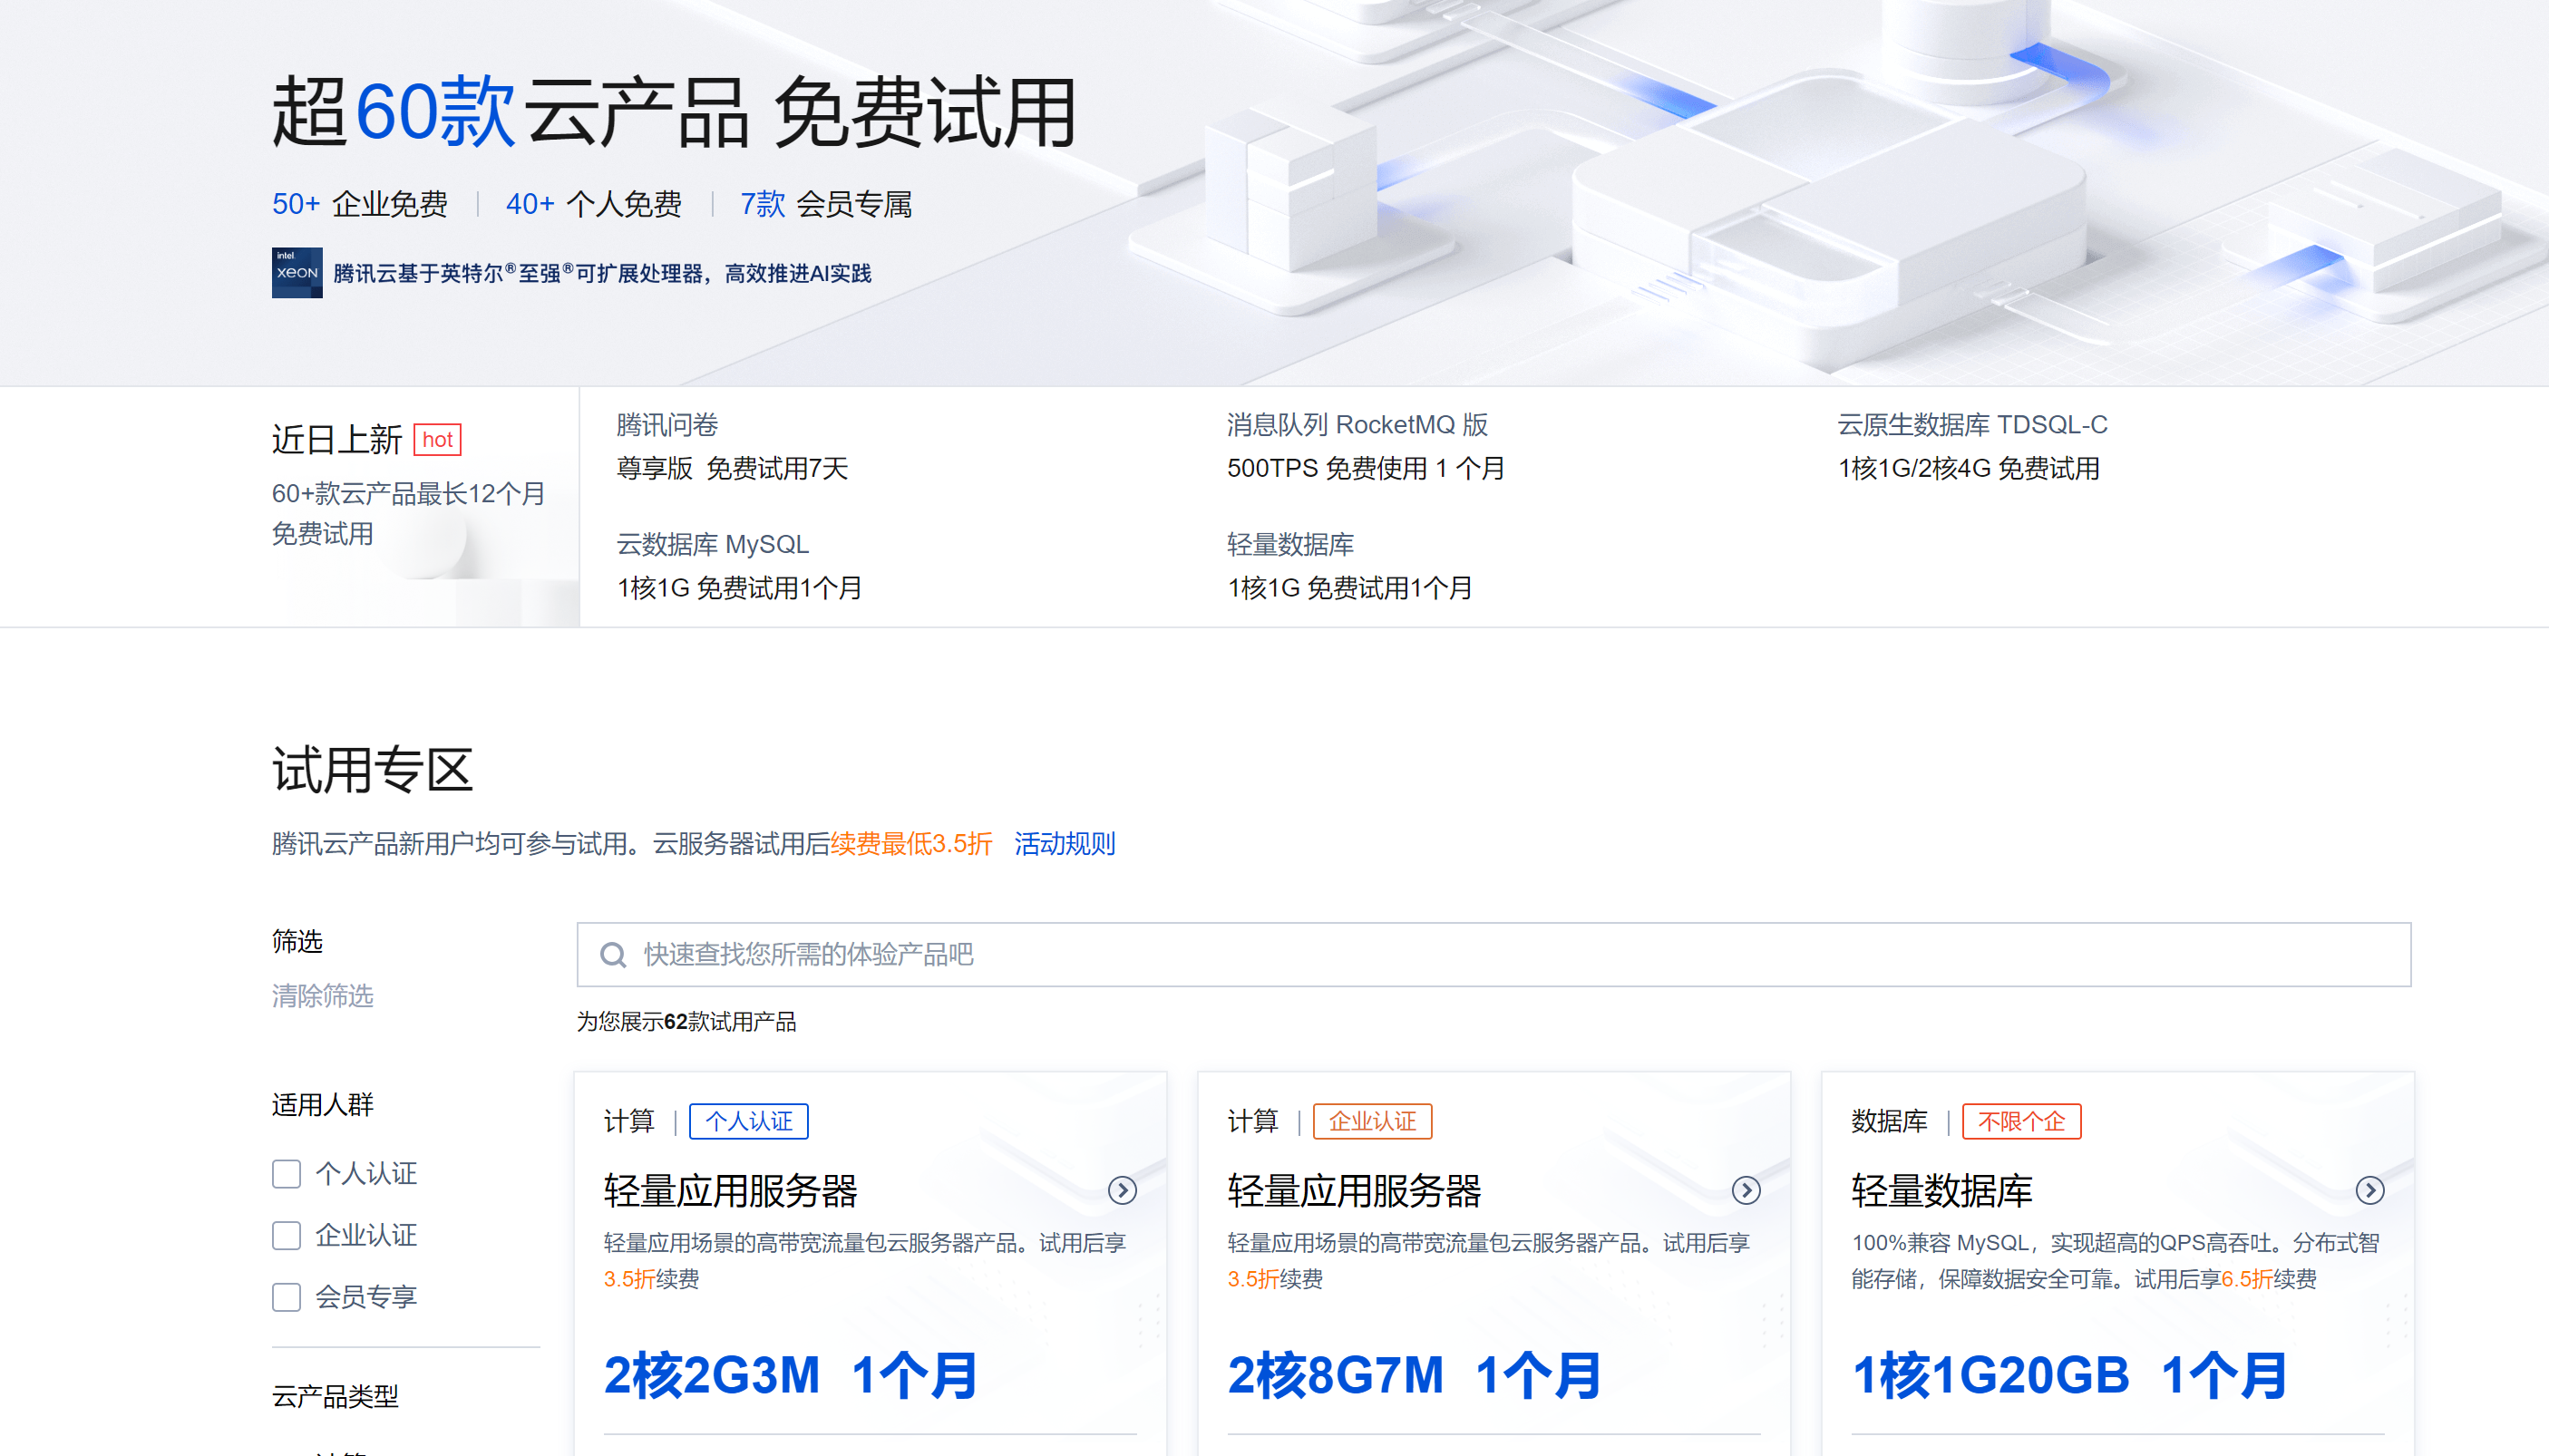Open 消息队列 RocketMQ 版 entry
Screen dimensions: 2549x1456
click(1357, 425)
